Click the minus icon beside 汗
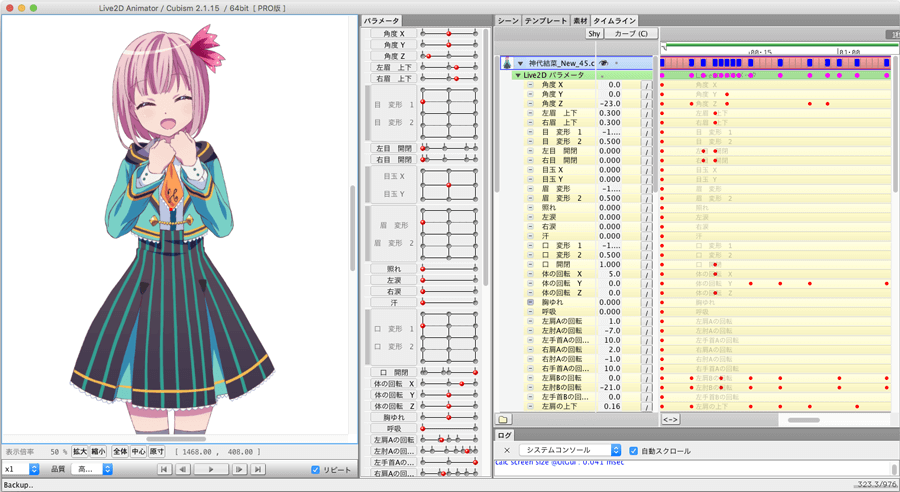The height and width of the screenshot is (492, 900). tap(530, 236)
